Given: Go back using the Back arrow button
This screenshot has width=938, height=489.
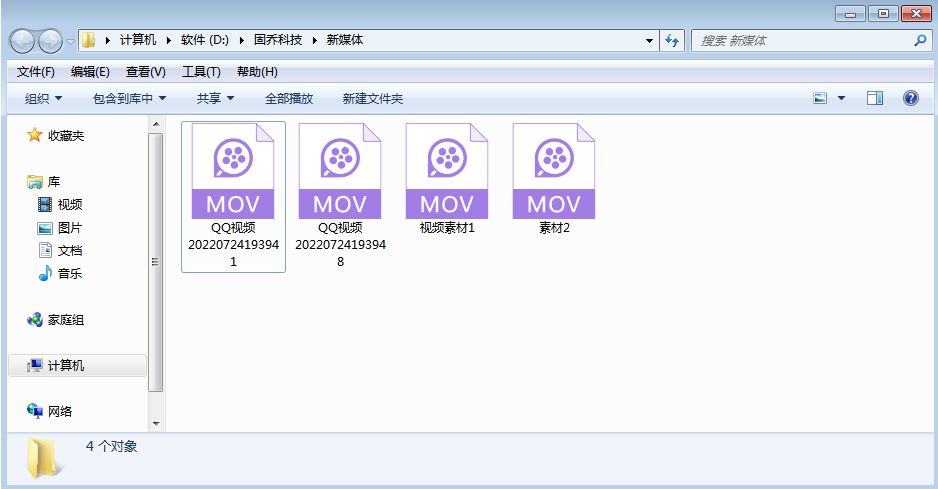Looking at the screenshot, I should click(22, 41).
